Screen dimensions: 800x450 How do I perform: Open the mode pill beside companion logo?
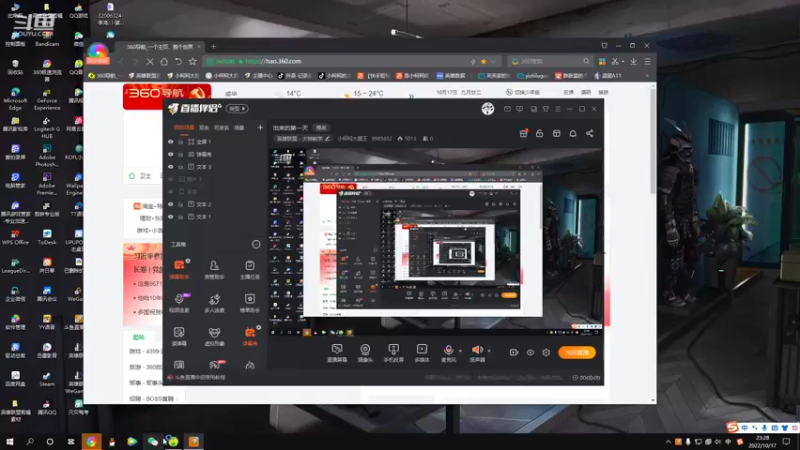point(238,109)
